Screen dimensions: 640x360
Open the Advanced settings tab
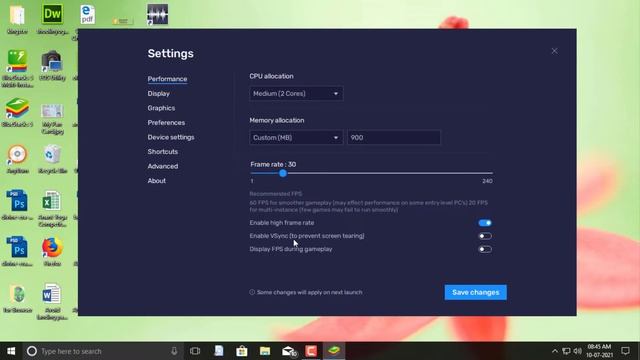coord(163,166)
